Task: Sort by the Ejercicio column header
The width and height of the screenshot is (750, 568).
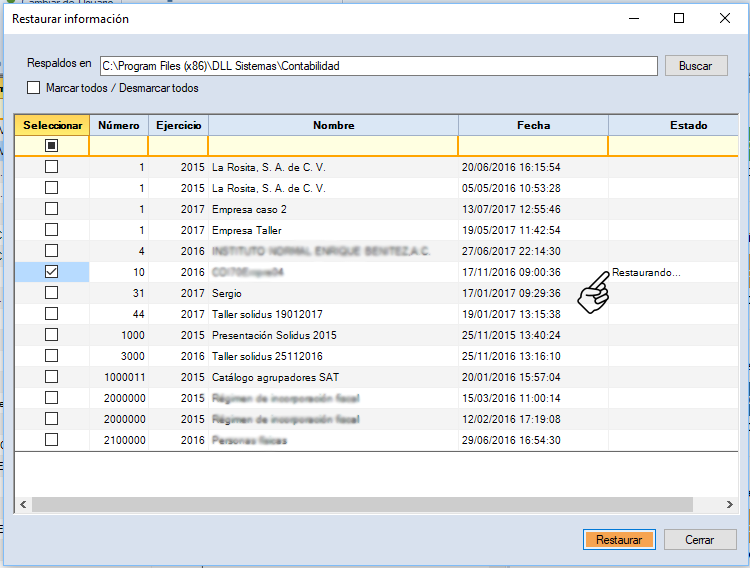Action: tap(178, 126)
